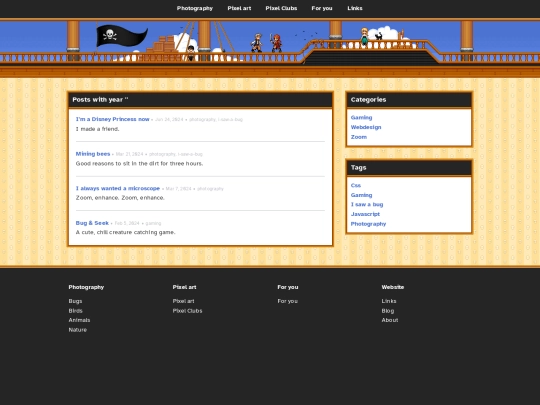The image size is (540, 405).
Task: Filter by the Gaming tag
Action: 361,195
